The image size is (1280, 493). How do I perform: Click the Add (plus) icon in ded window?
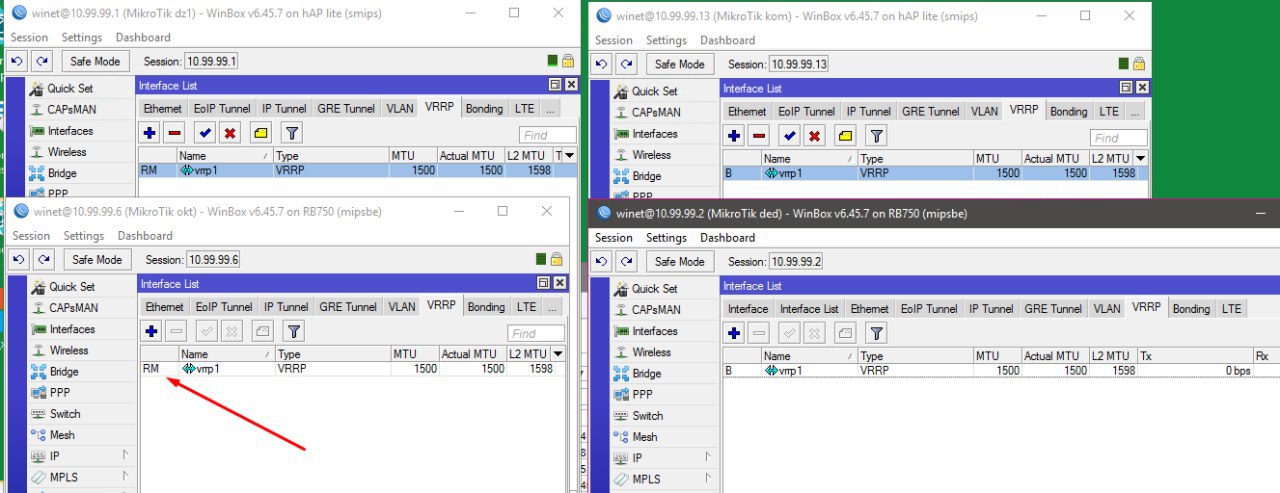(x=734, y=333)
